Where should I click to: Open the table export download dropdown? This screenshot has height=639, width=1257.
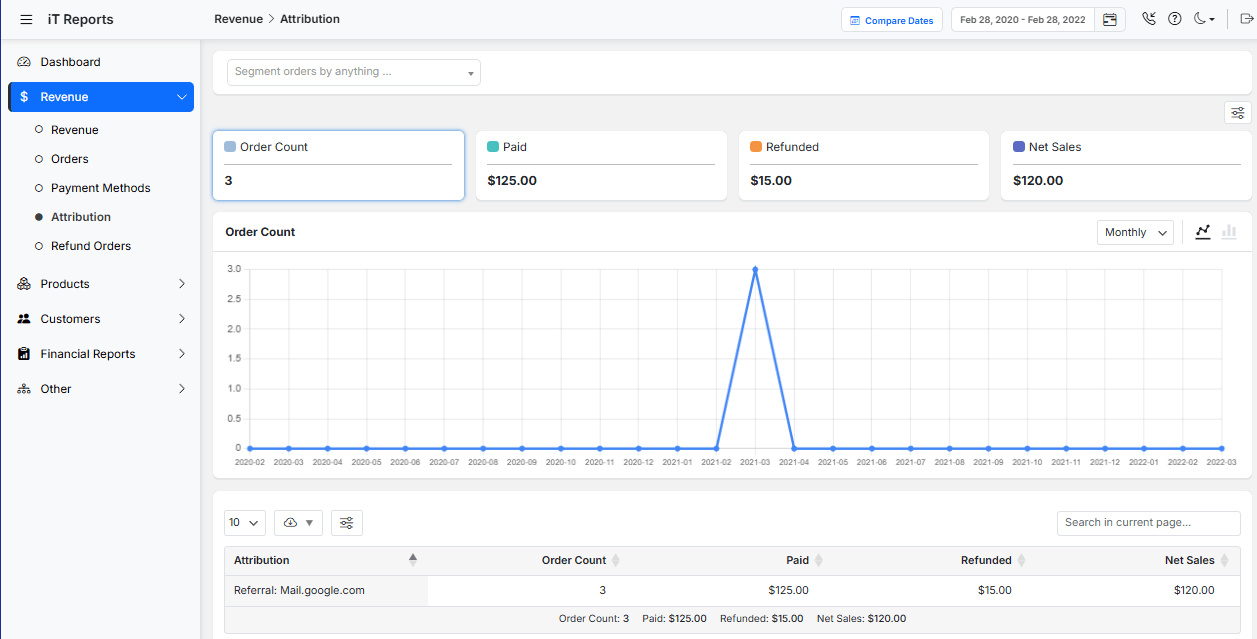(298, 523)
